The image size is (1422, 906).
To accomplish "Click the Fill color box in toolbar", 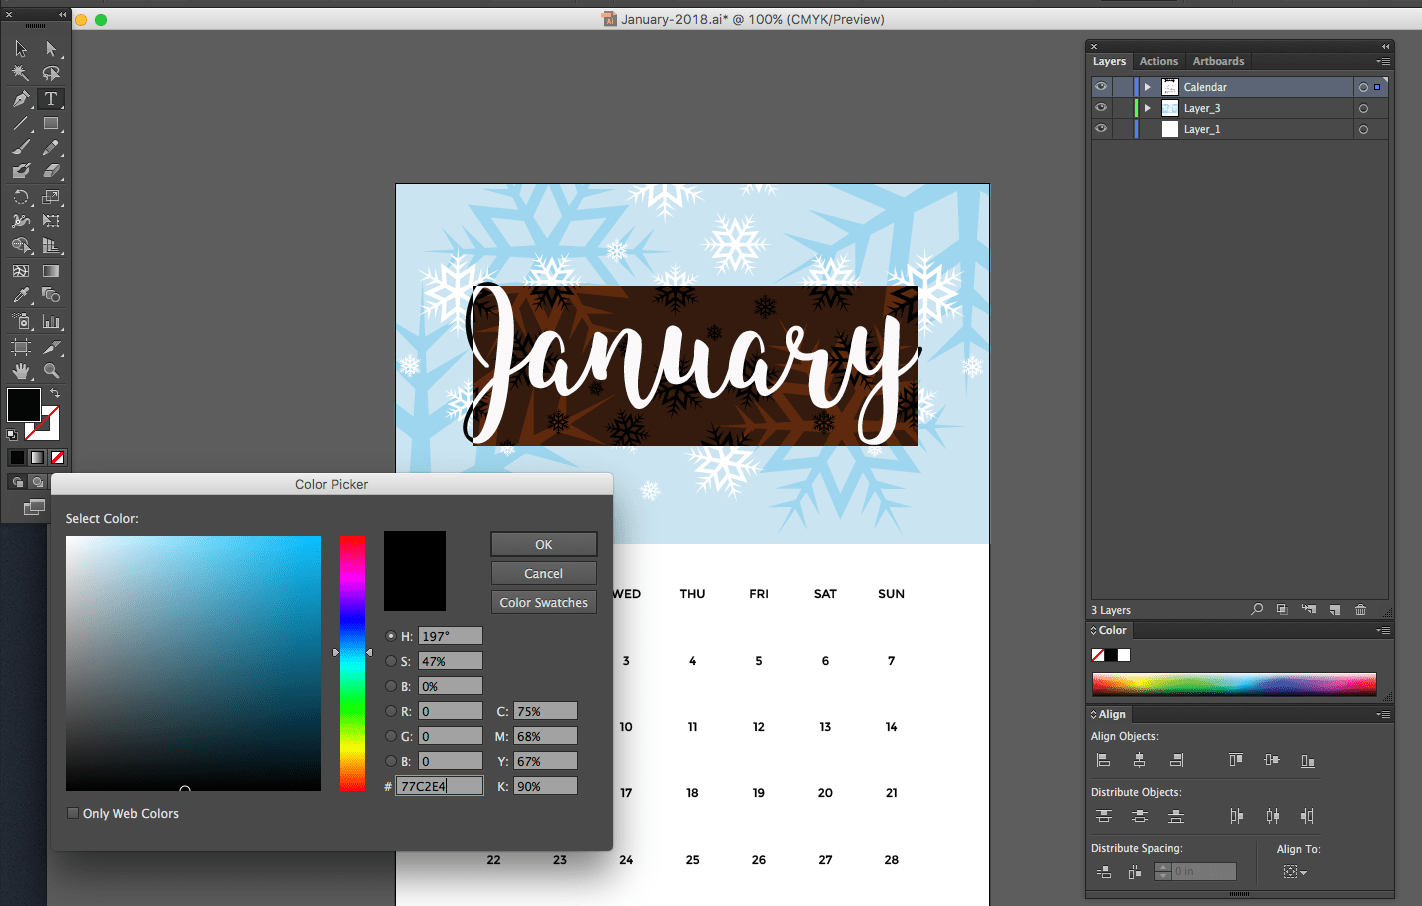I will 23,405.
